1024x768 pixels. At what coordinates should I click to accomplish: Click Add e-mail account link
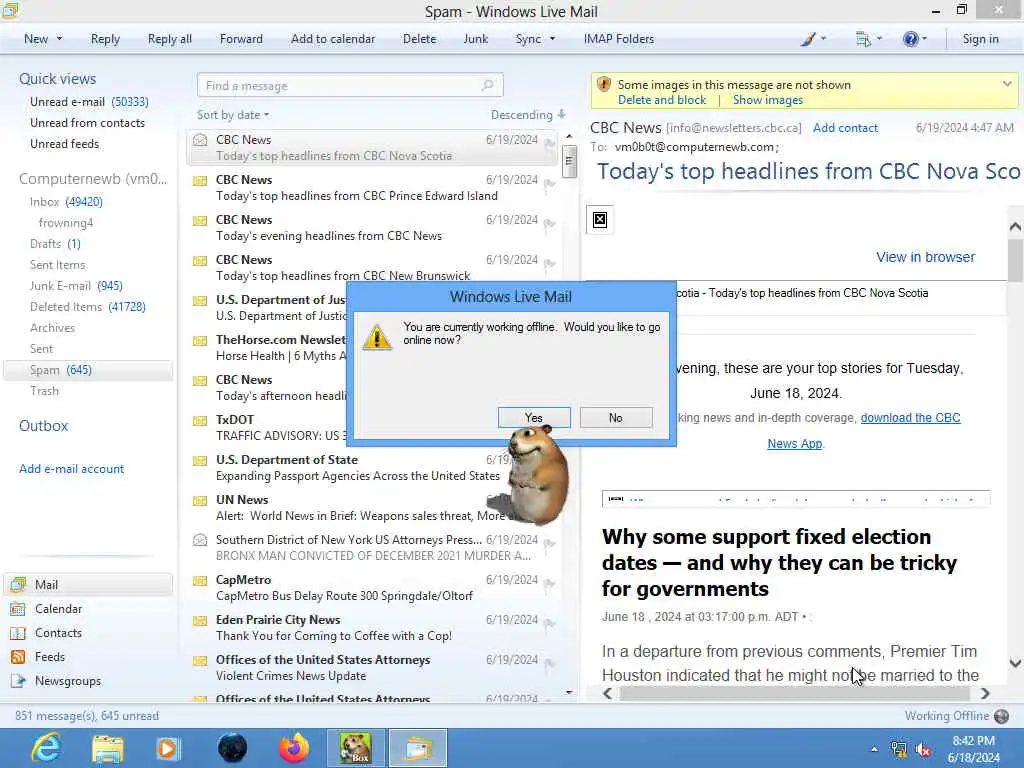coord(71,469)
